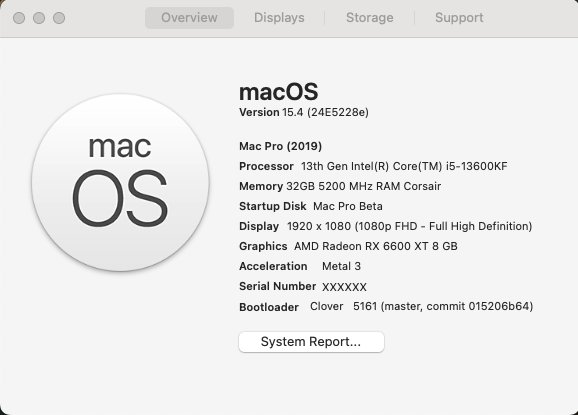Open the System Report button
Image resolution: width=578 pixels, height=415 pixels.
point(311,342)
